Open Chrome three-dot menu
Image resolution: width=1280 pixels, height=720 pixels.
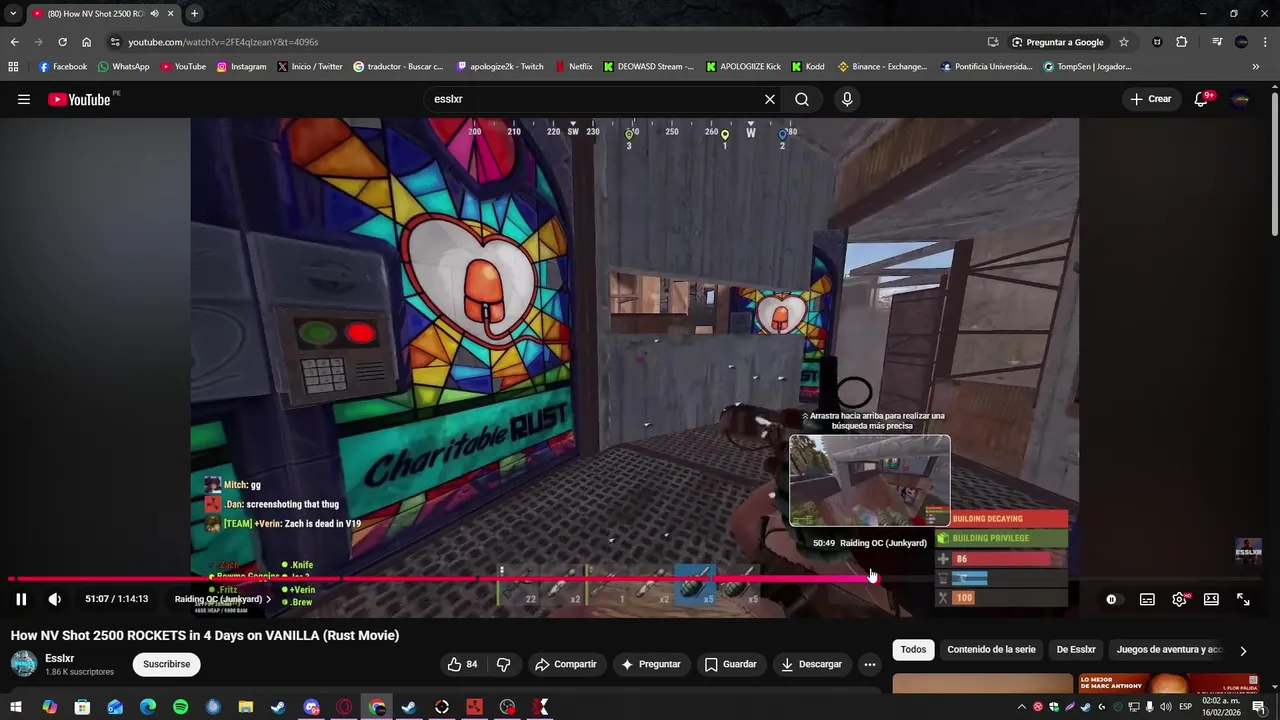(1266, 42)
